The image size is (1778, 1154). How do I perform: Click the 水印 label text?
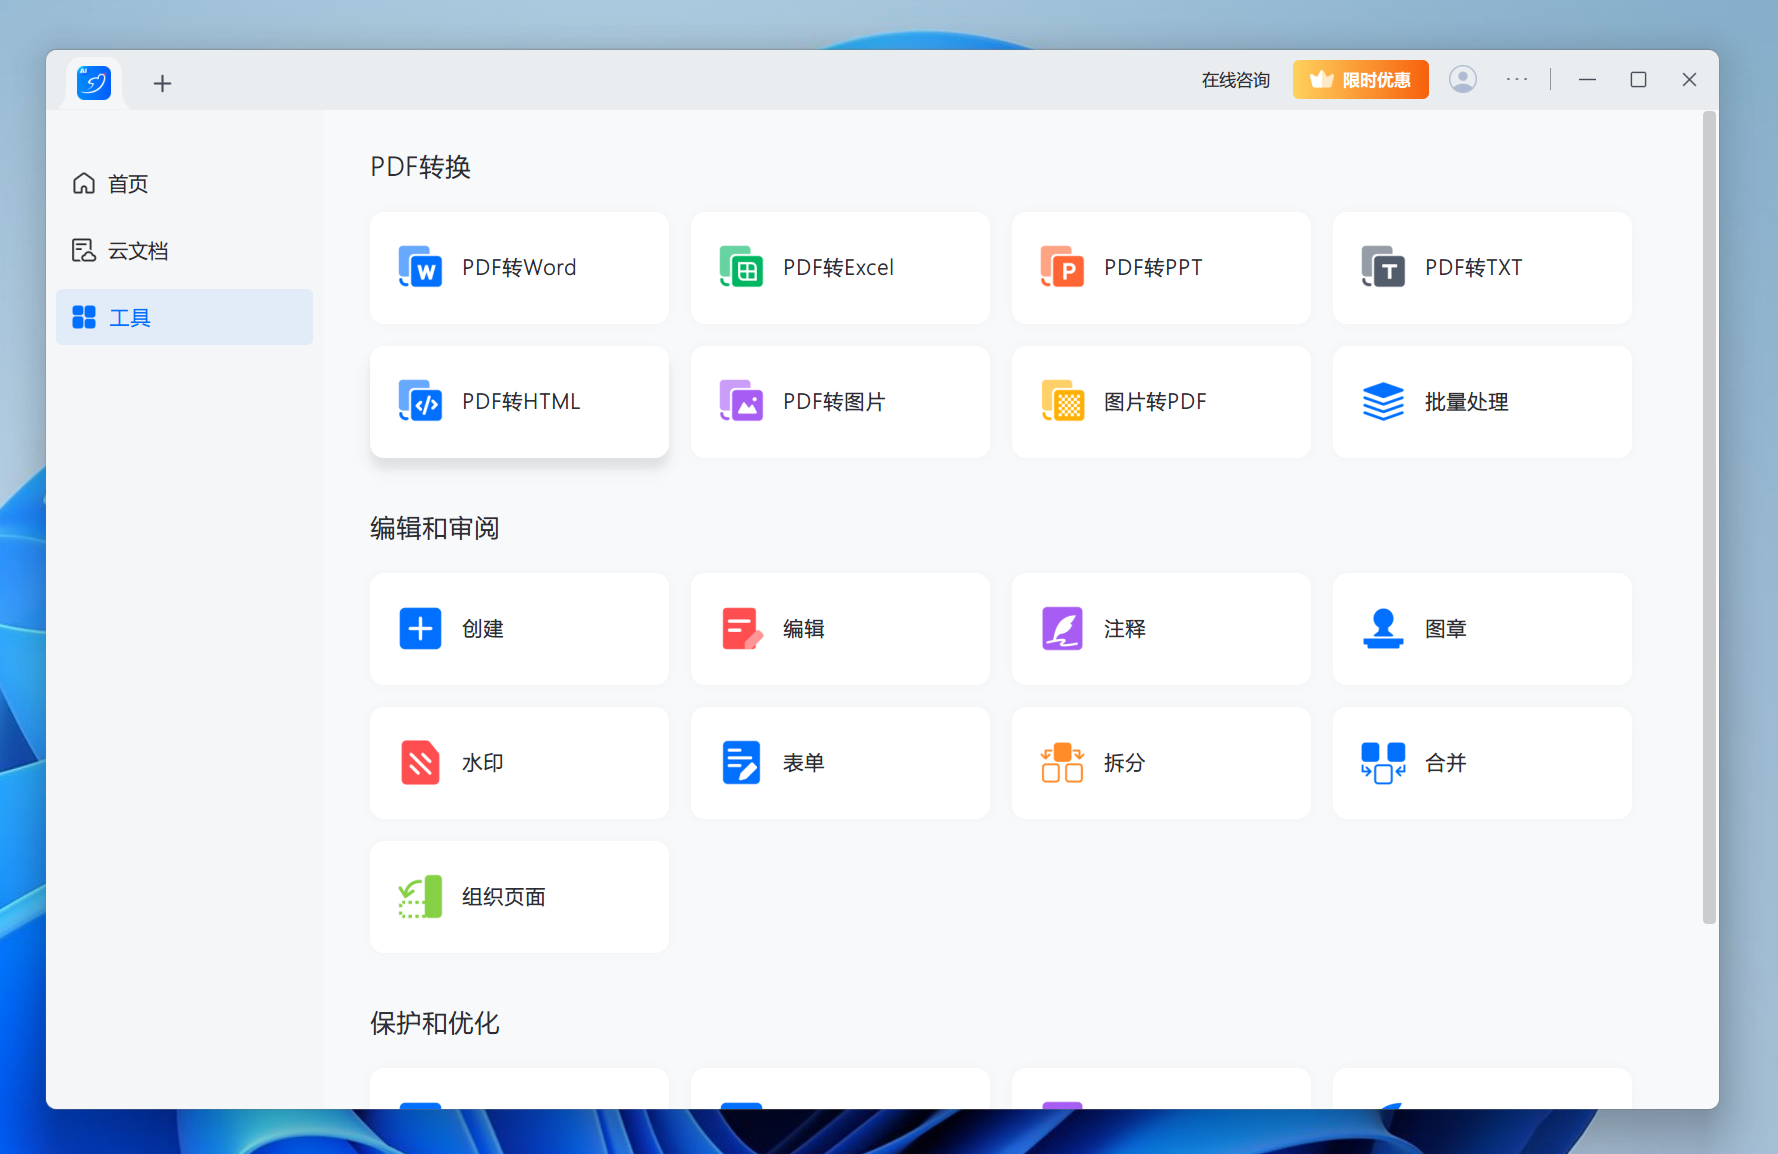coord(482,762)
